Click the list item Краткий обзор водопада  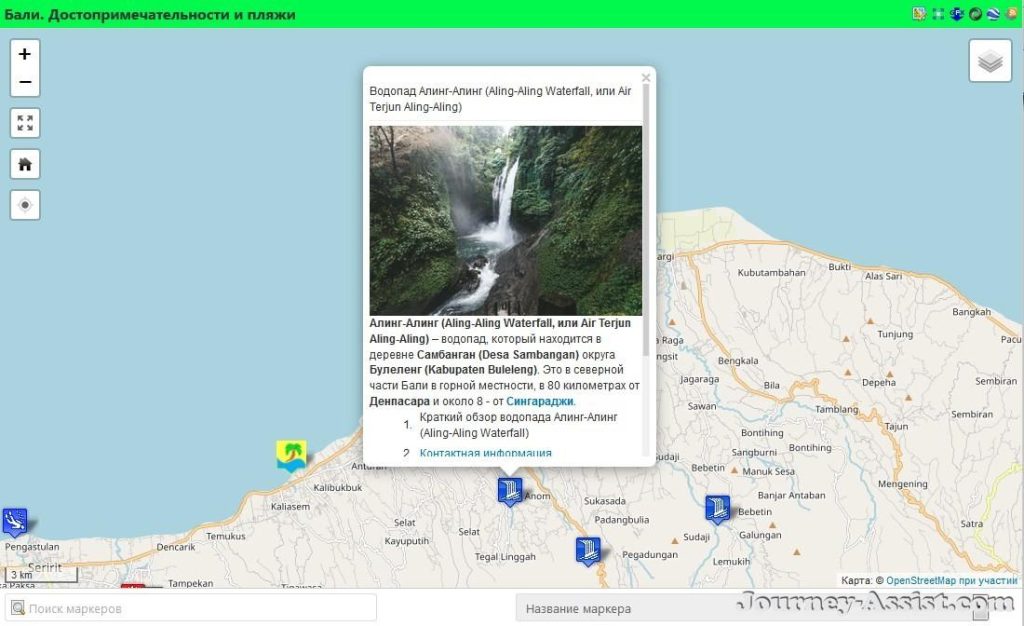point(518,425)
